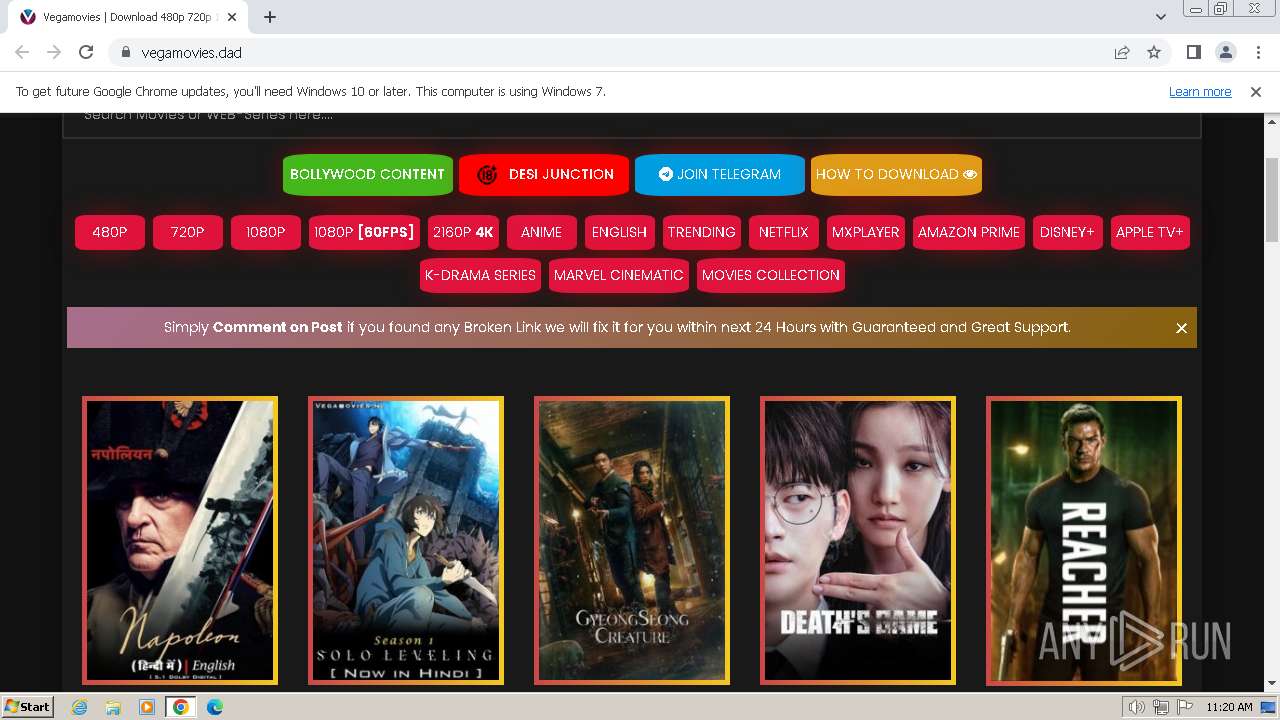Click the browser forward arrow

(x=54, y=52)
